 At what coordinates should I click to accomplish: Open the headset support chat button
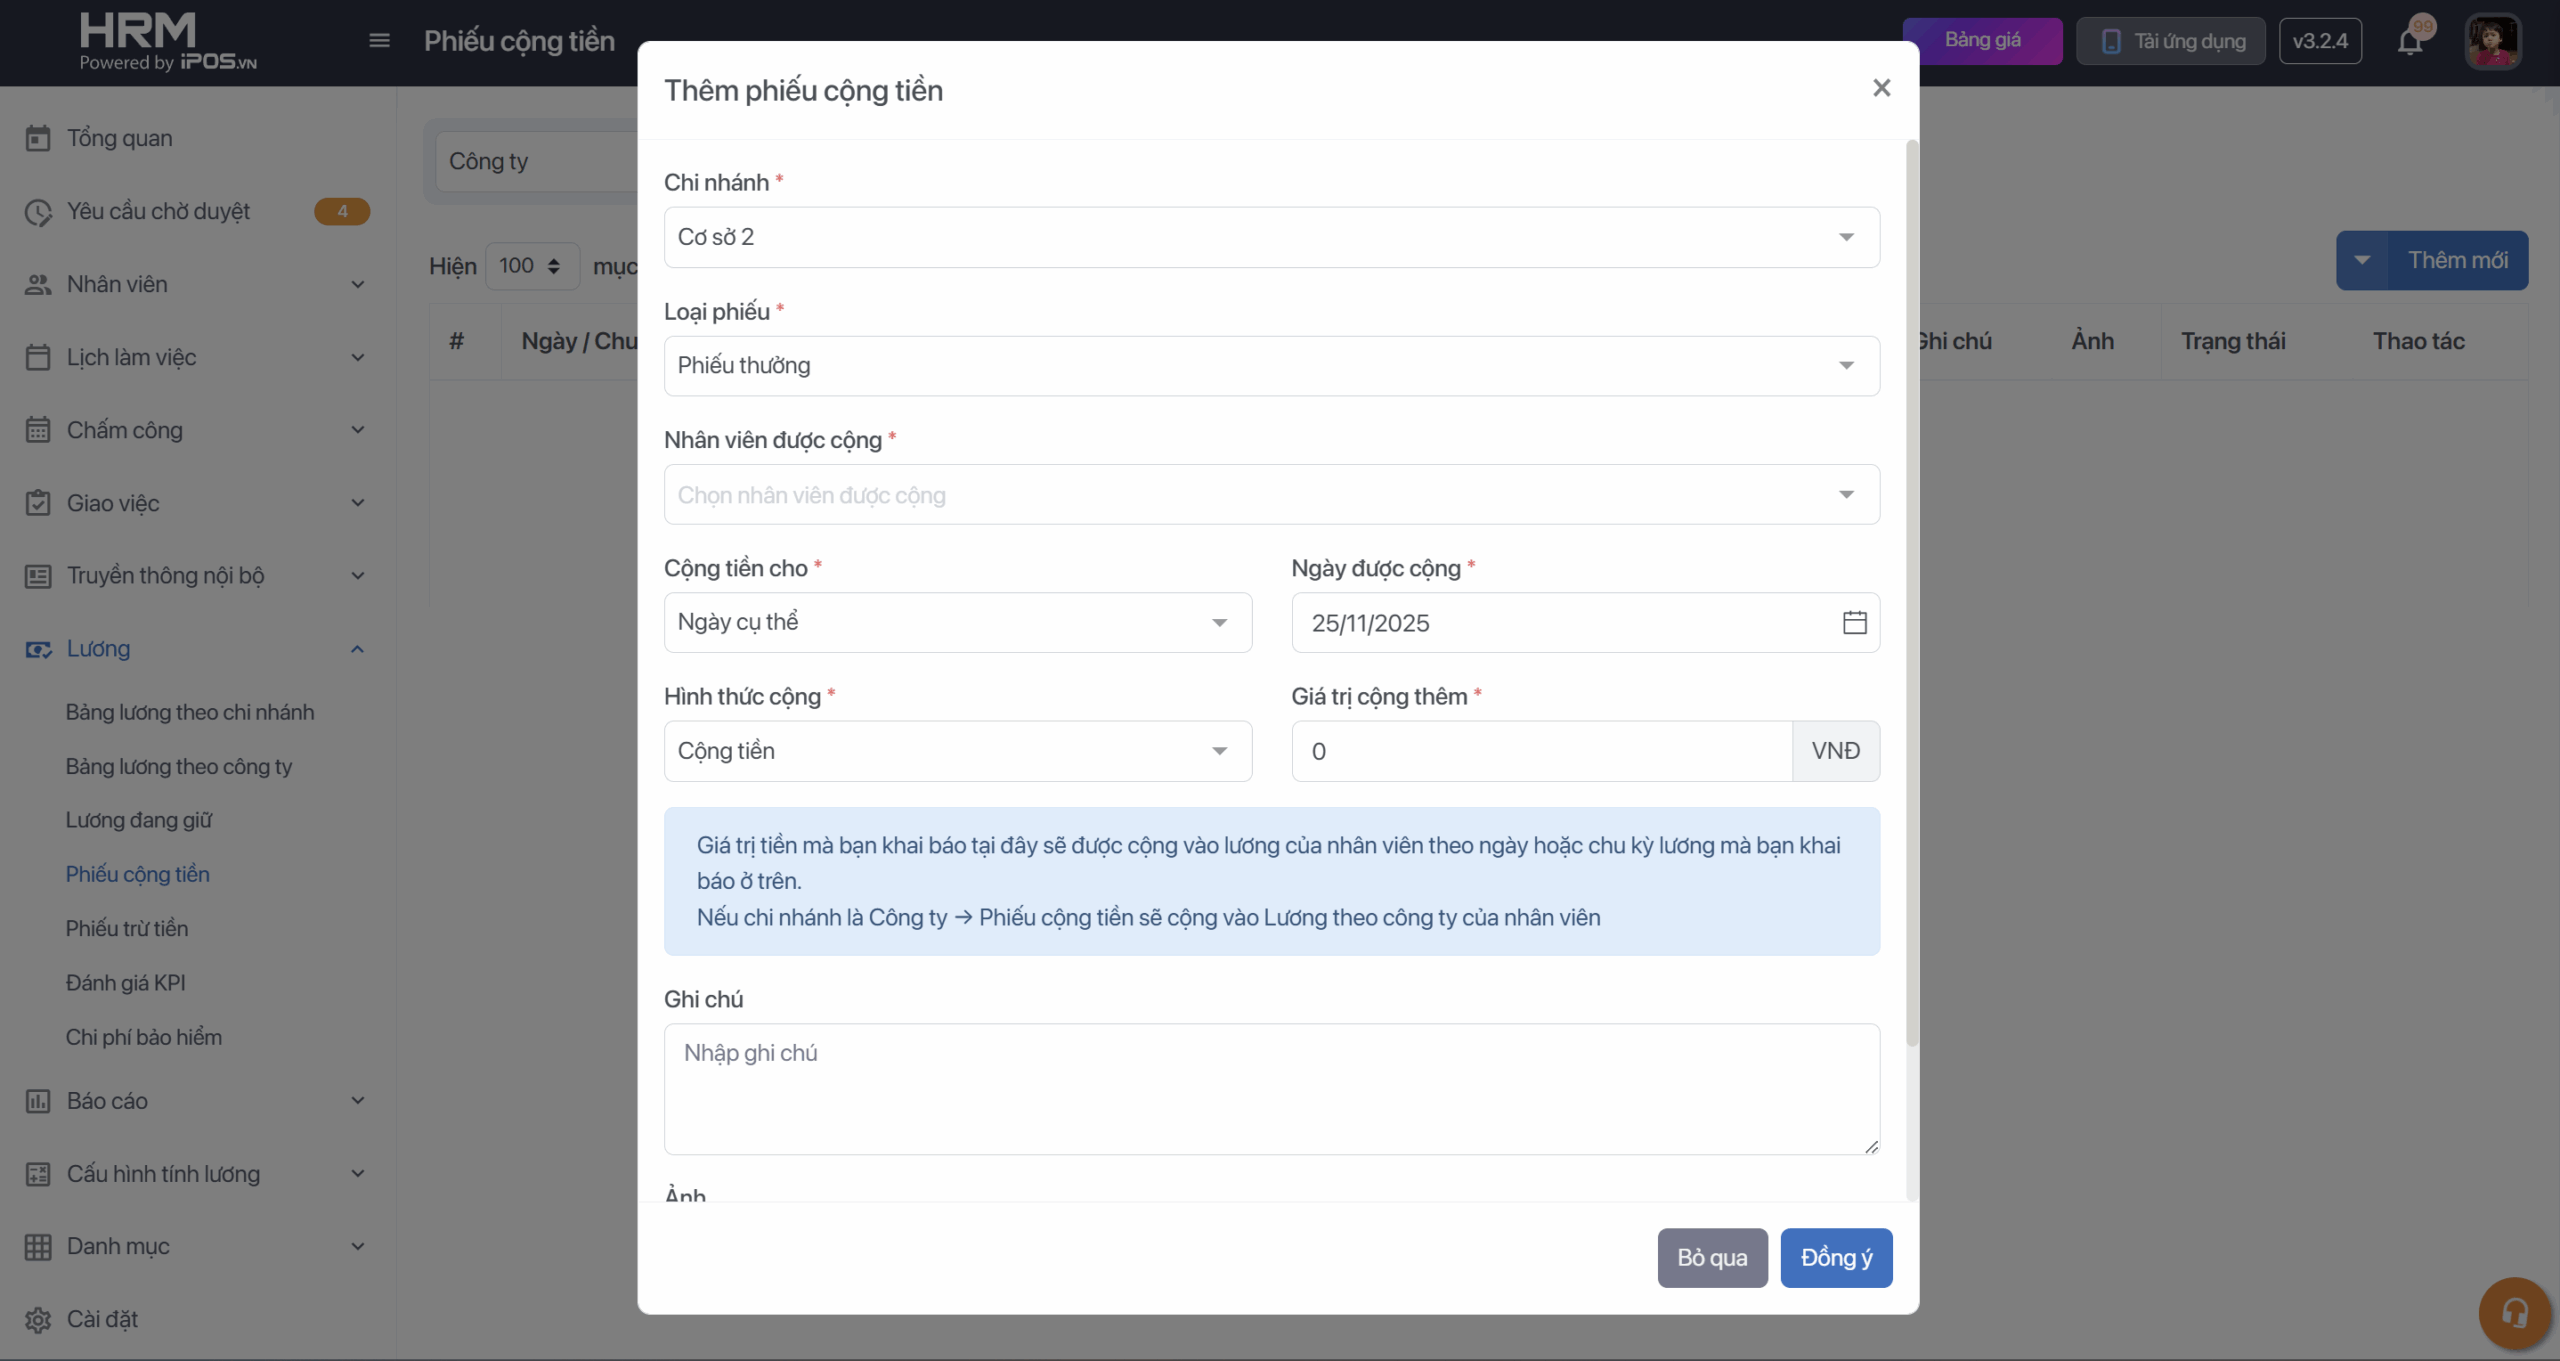[x=2514, y=1313]
